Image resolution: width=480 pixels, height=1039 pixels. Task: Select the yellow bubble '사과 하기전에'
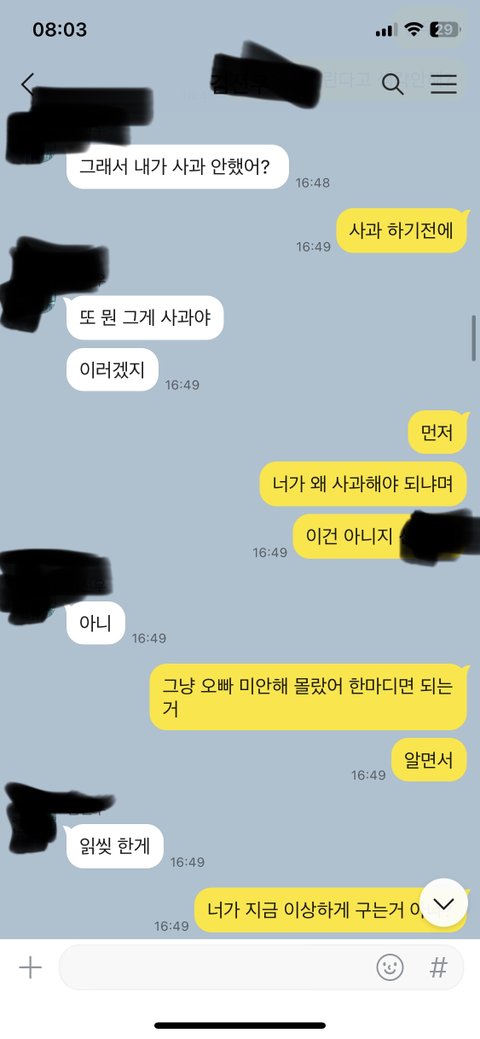click(x=402, y=231)
